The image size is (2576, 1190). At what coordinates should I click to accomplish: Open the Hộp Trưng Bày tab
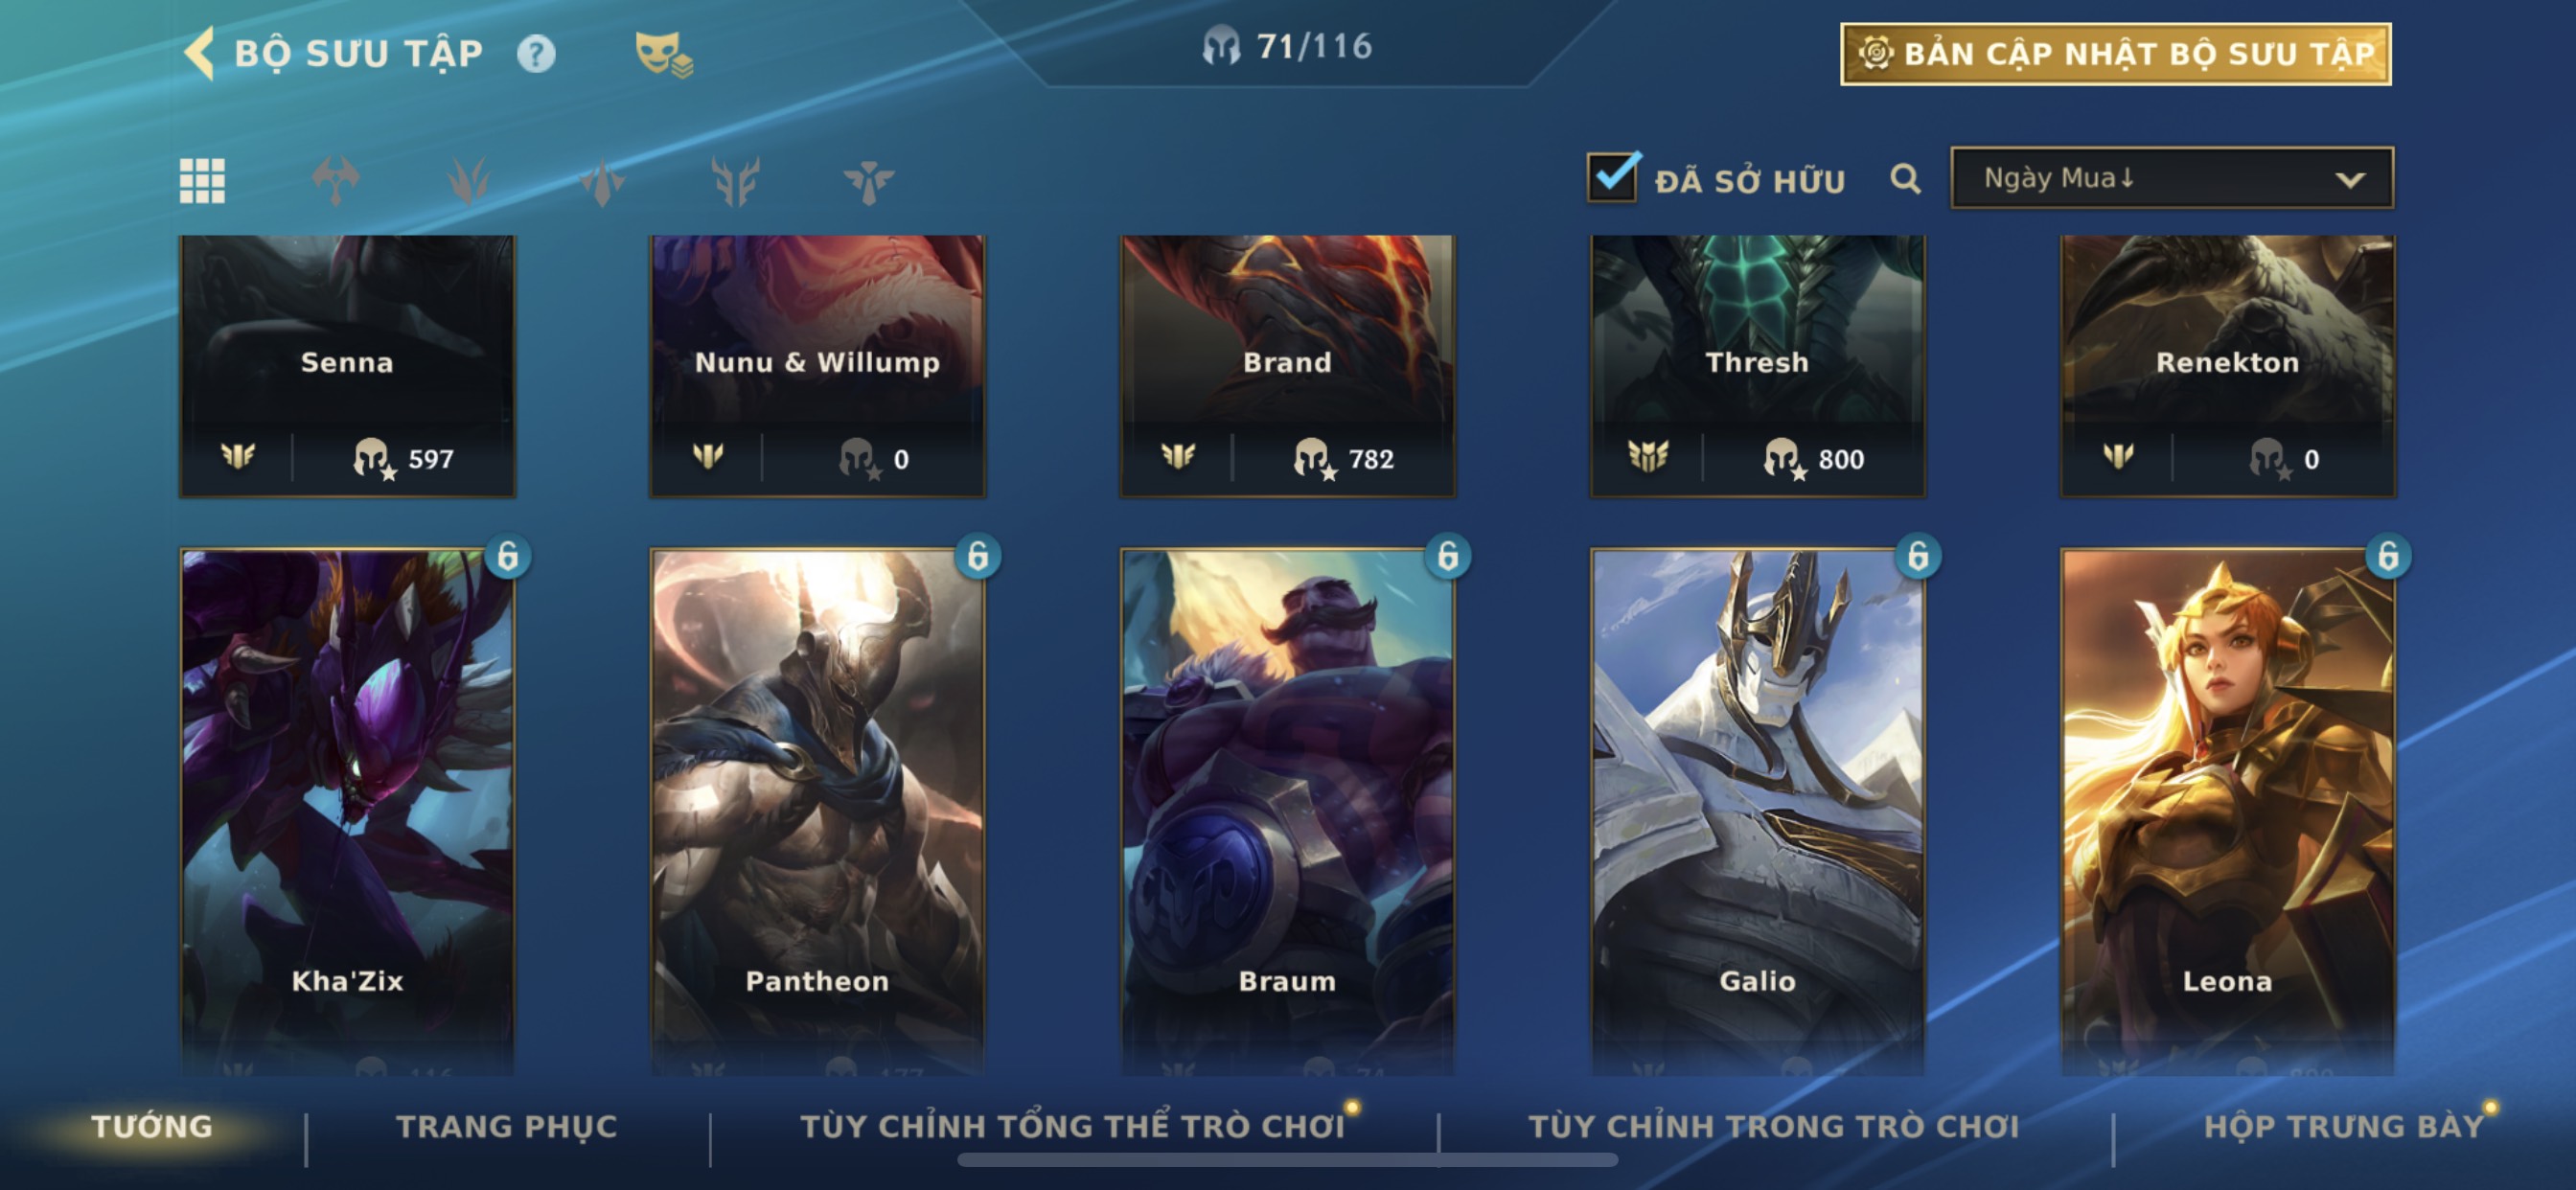2344,1126
